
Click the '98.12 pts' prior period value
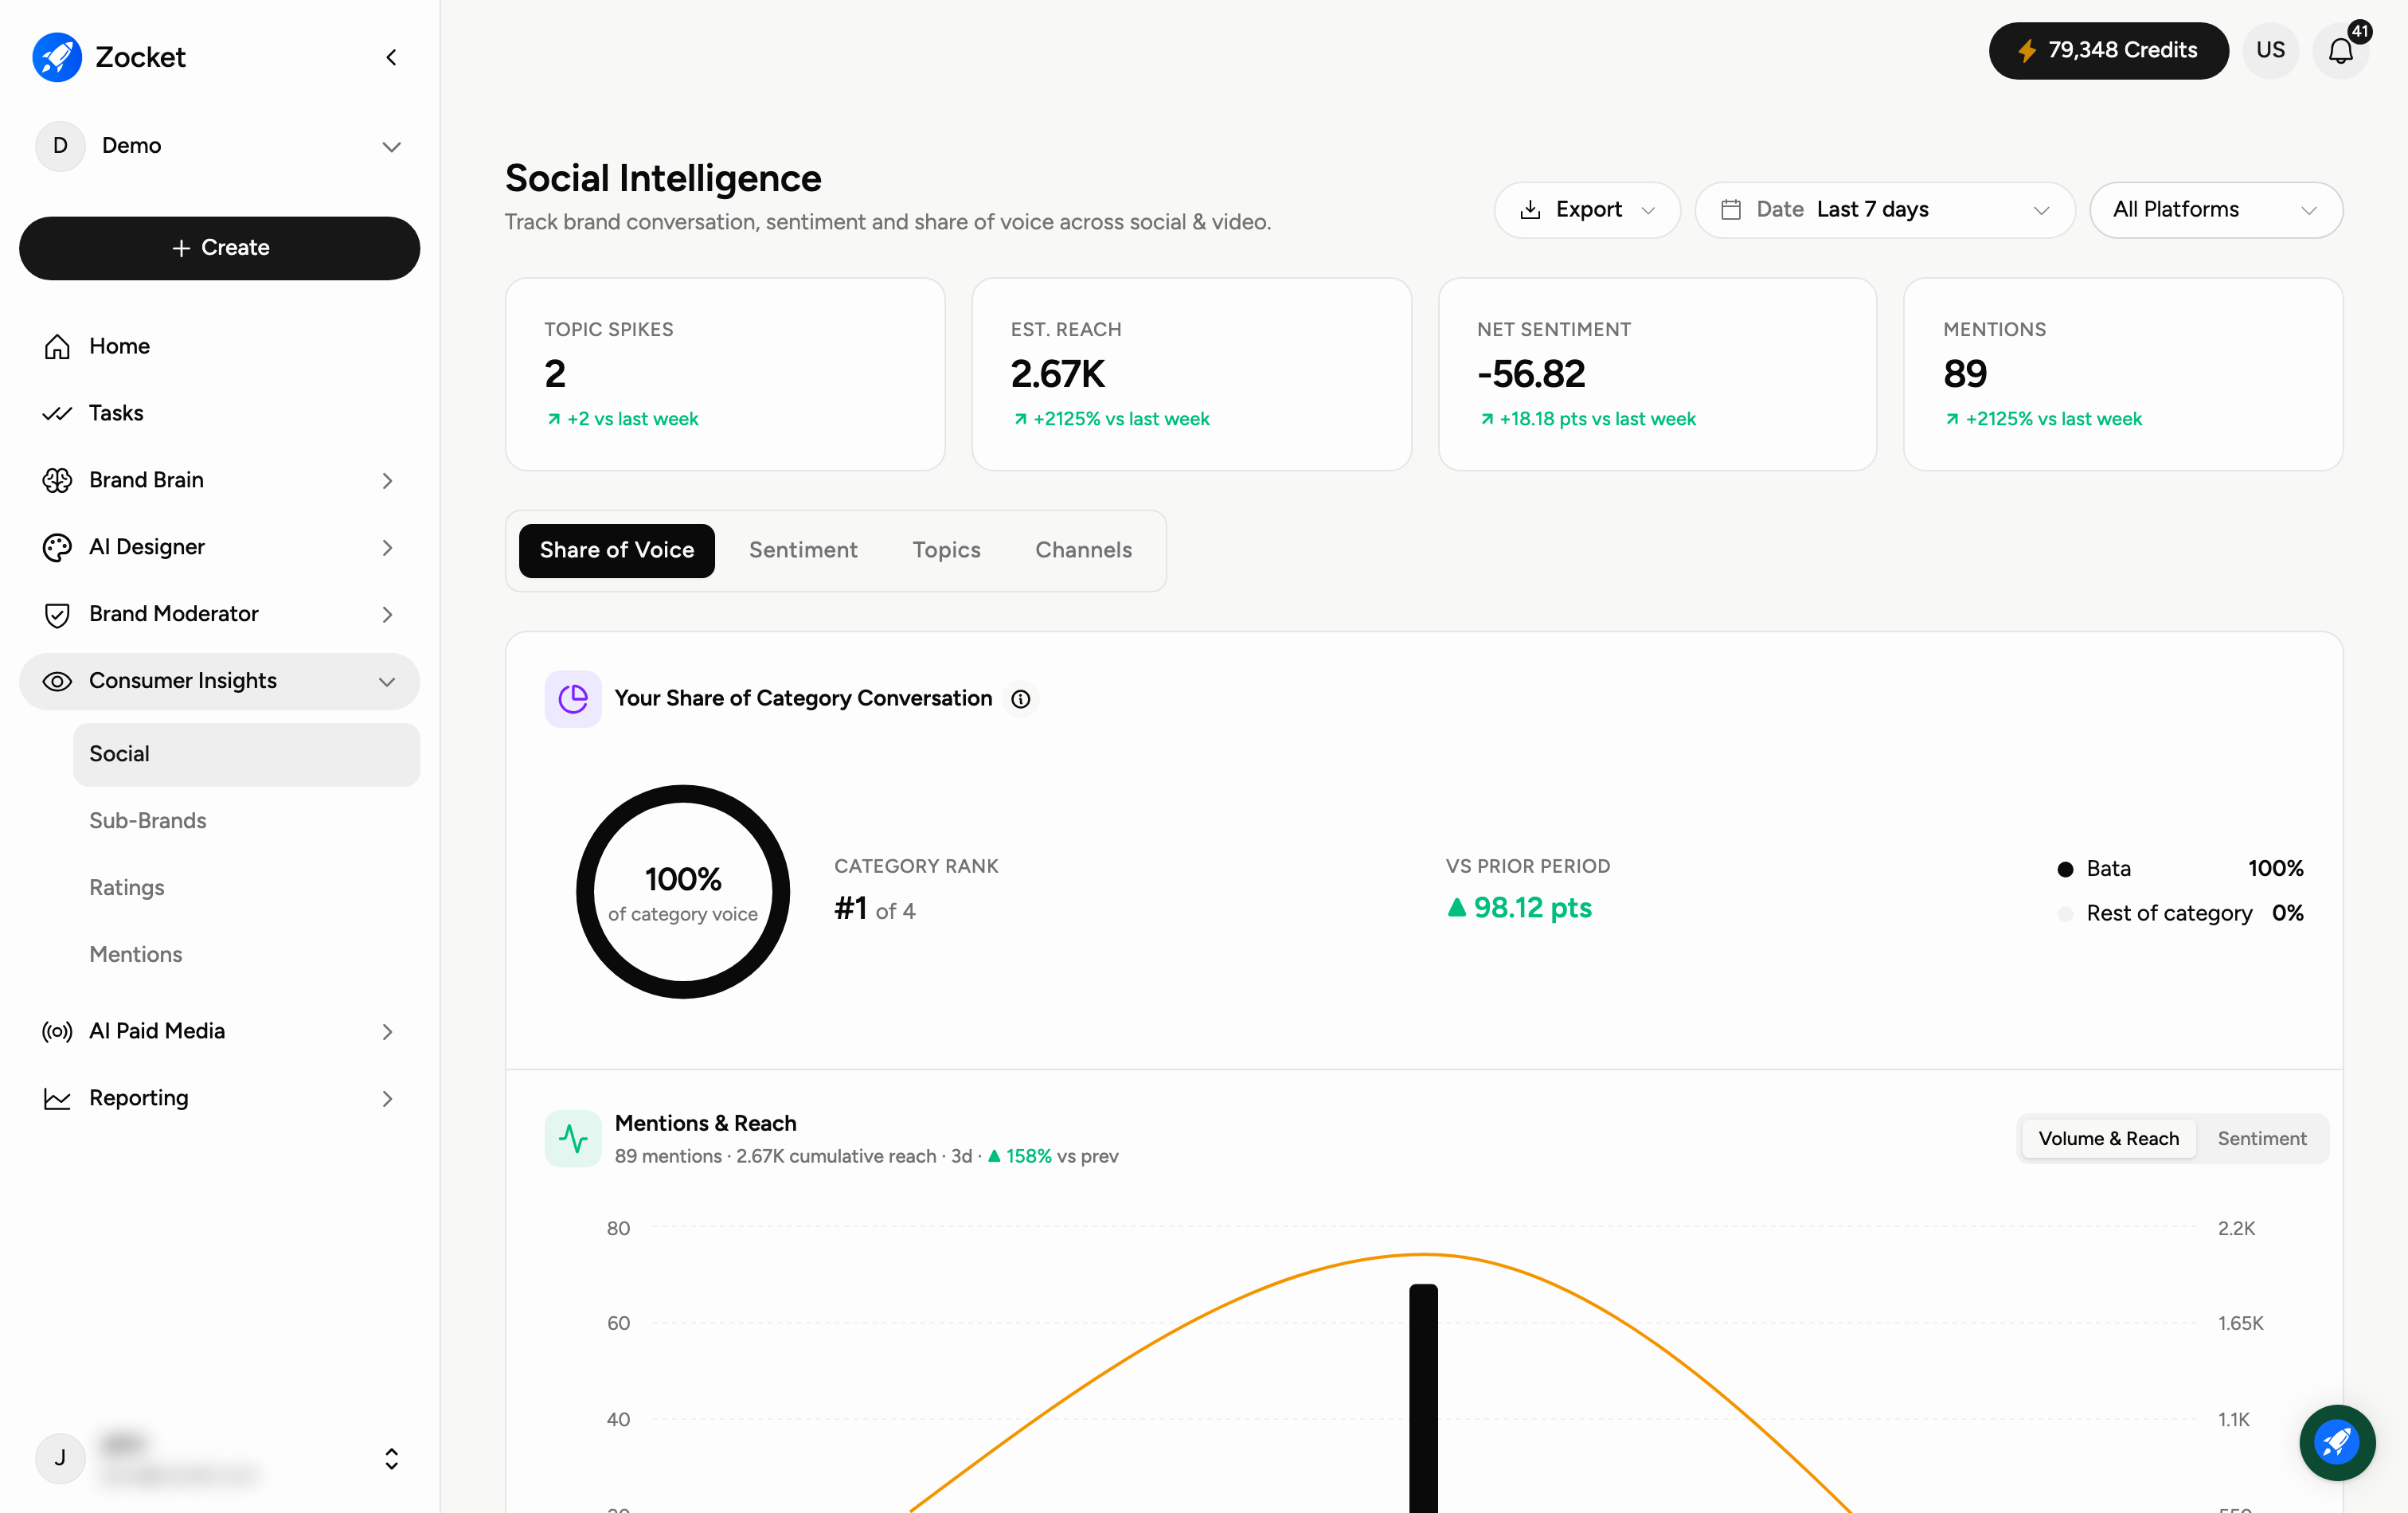coord(1519,908)
